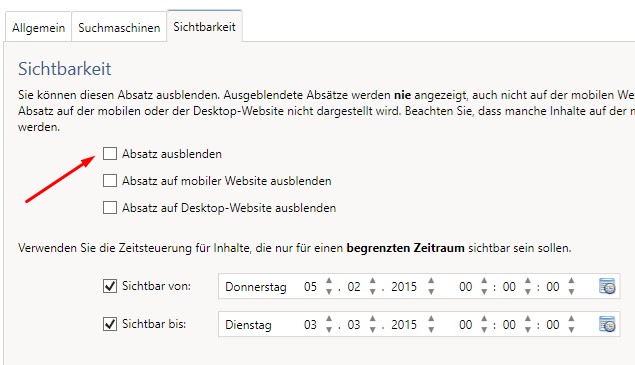Open calendar picker for Sichtbar von
Screen dimensions: 635x365
[607, 286]
